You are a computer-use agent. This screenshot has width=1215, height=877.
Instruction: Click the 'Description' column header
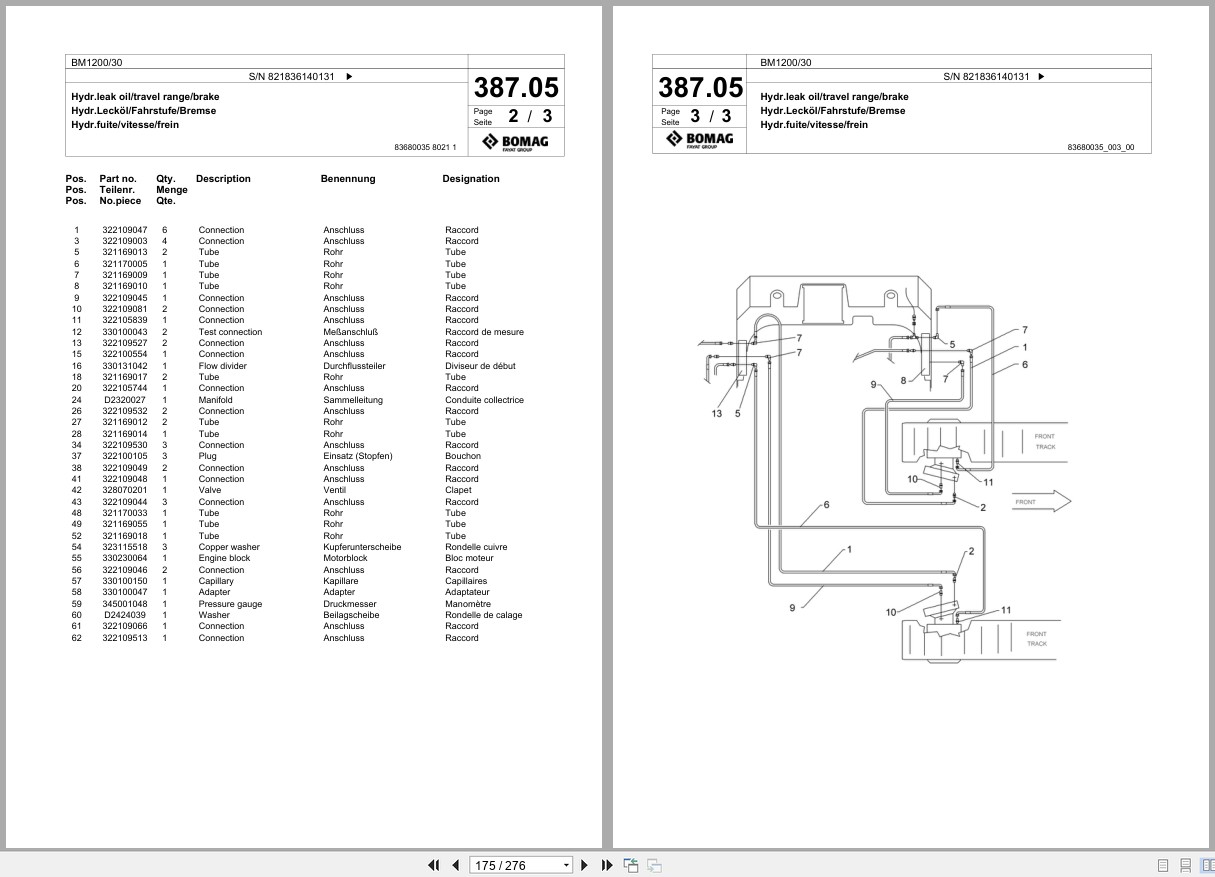pyautogui.click(x=223, y=179)
